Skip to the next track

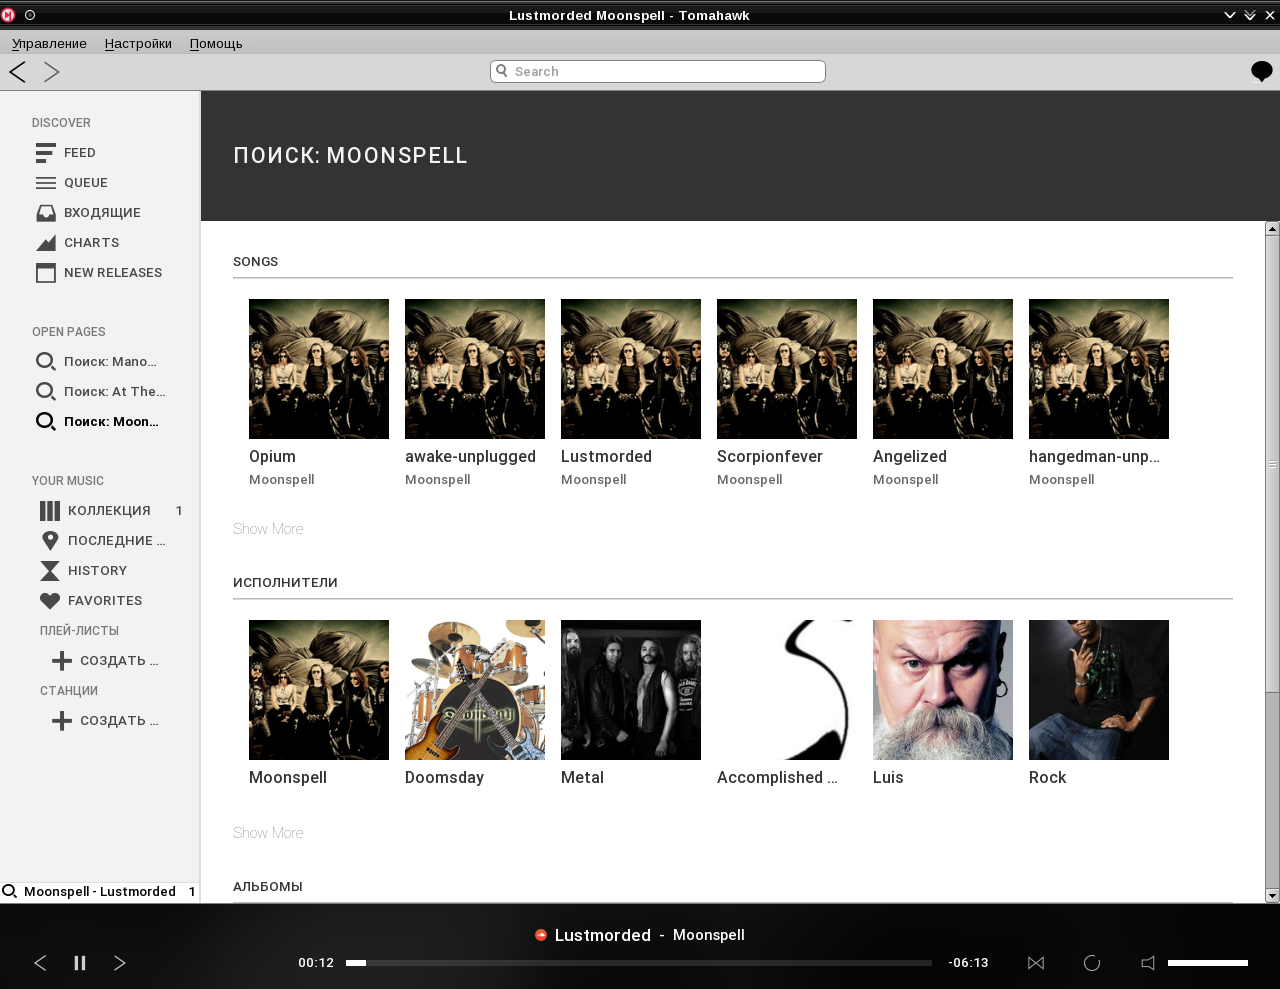point(120,963)
